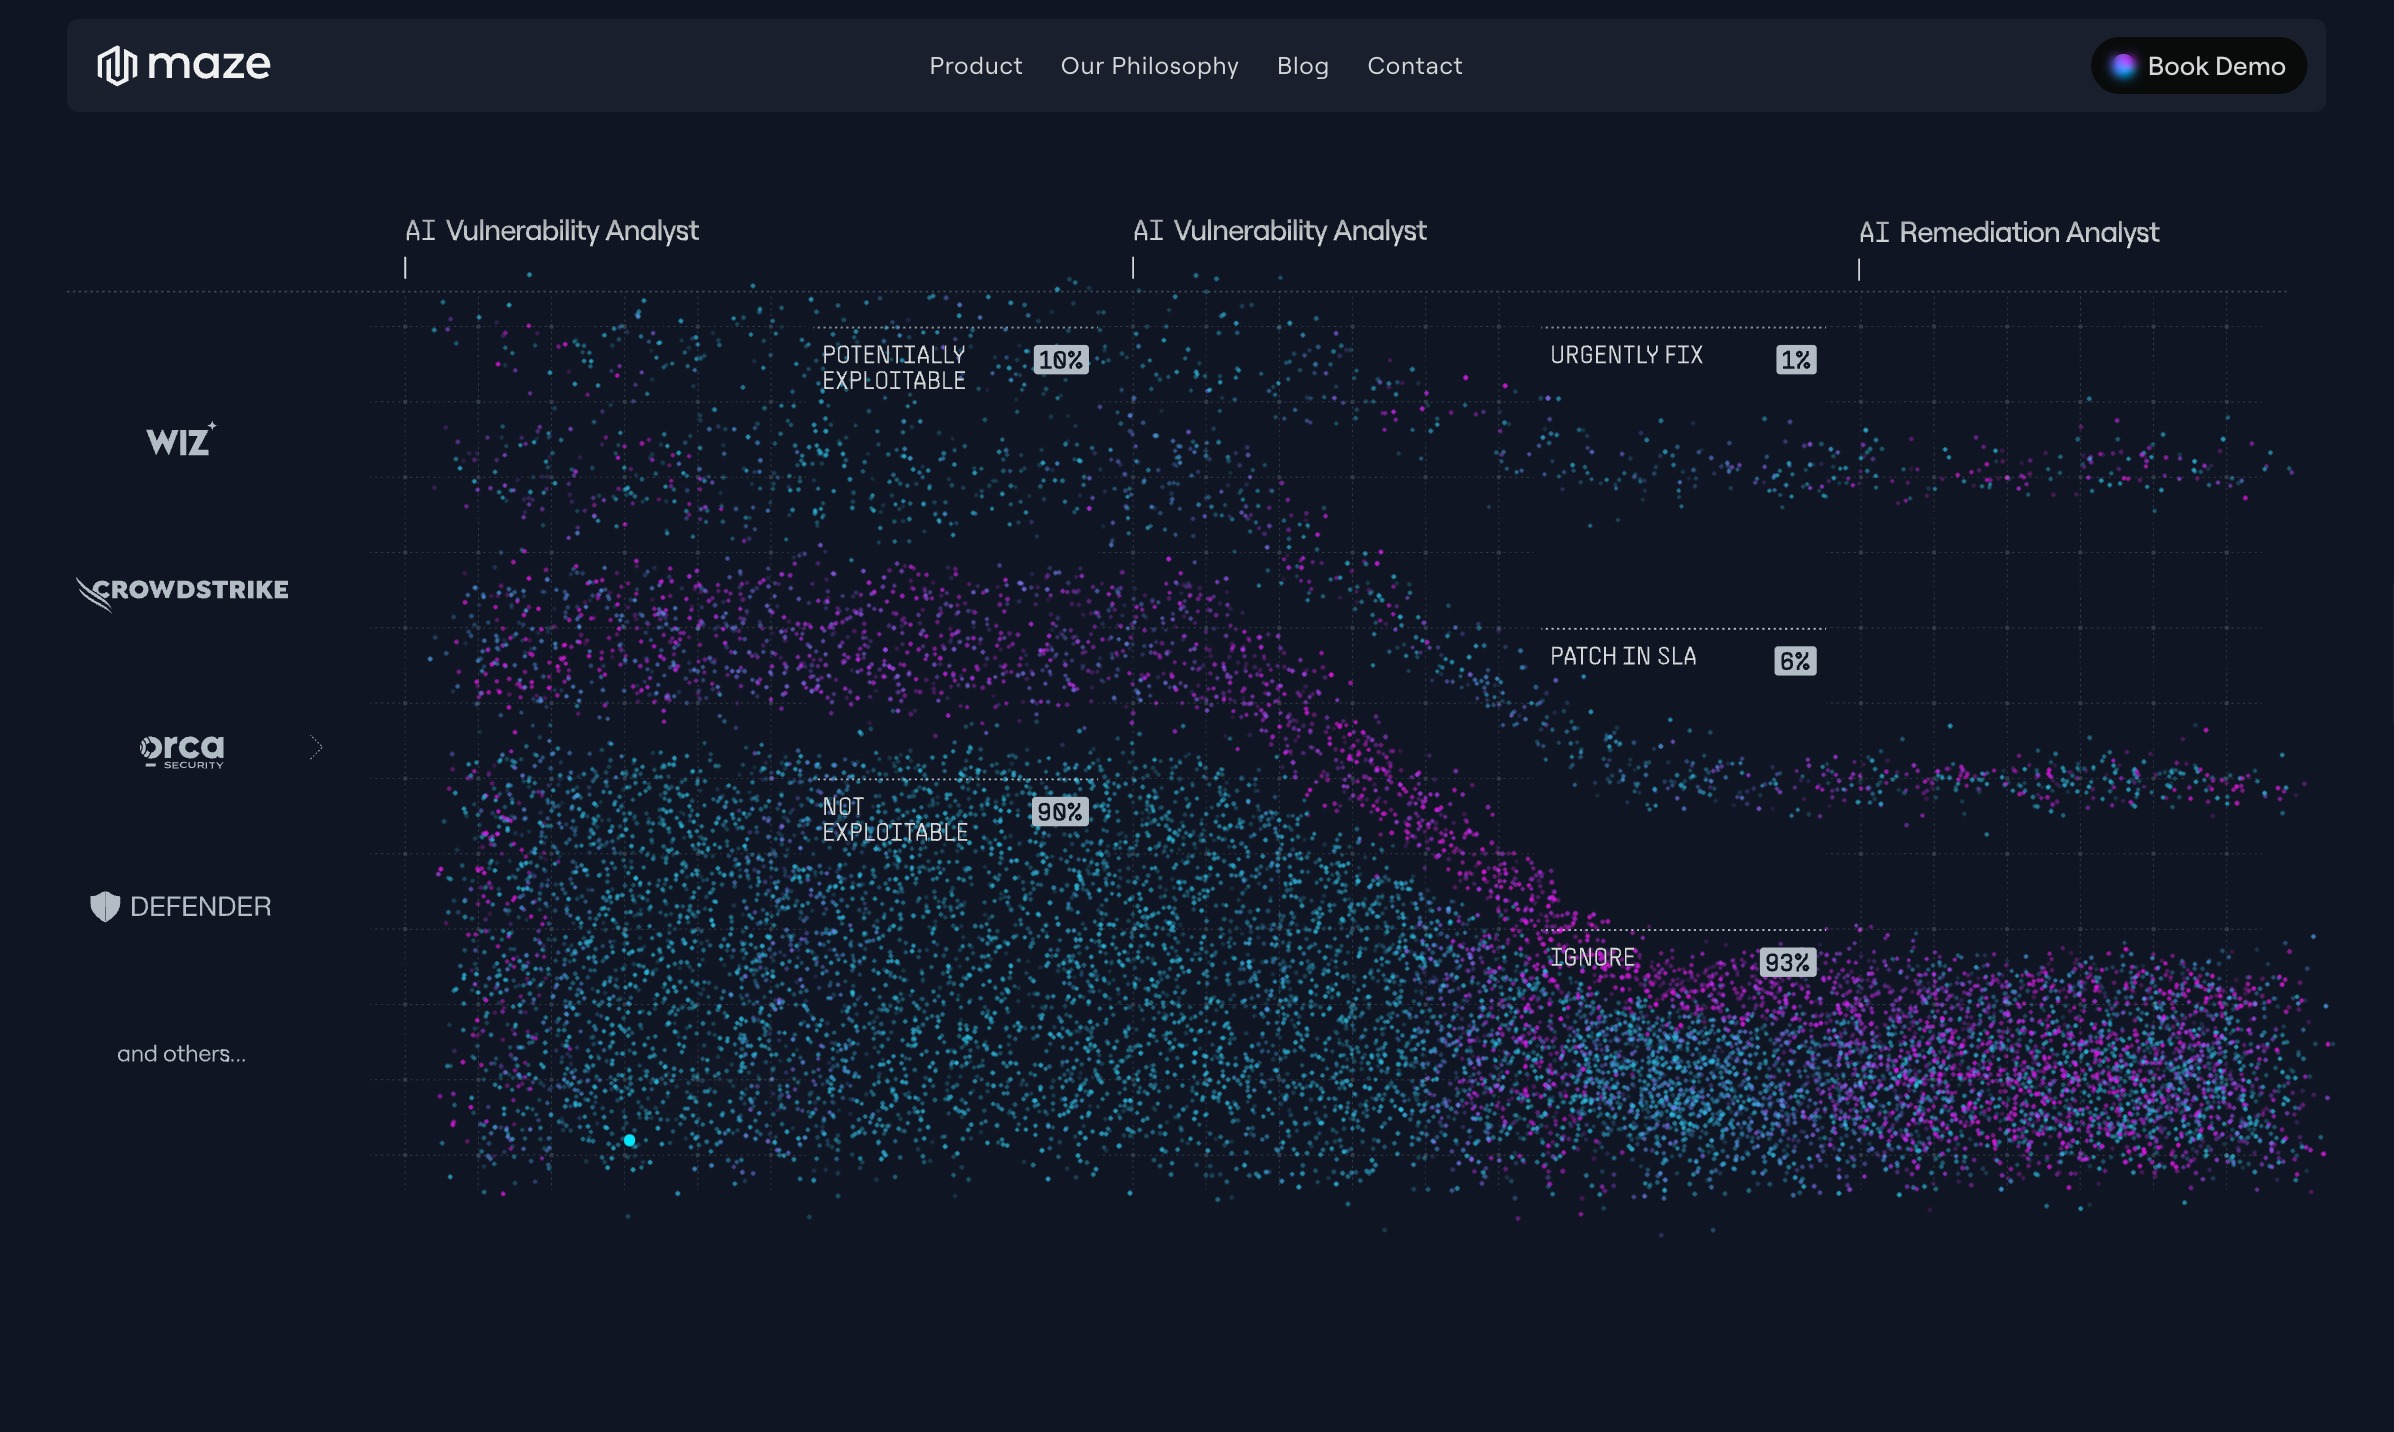The width and height of the screenshot is (2394, 1432).
Task: Click the "NOT EXPLOITABLE" label
Action: pos(895,820)
